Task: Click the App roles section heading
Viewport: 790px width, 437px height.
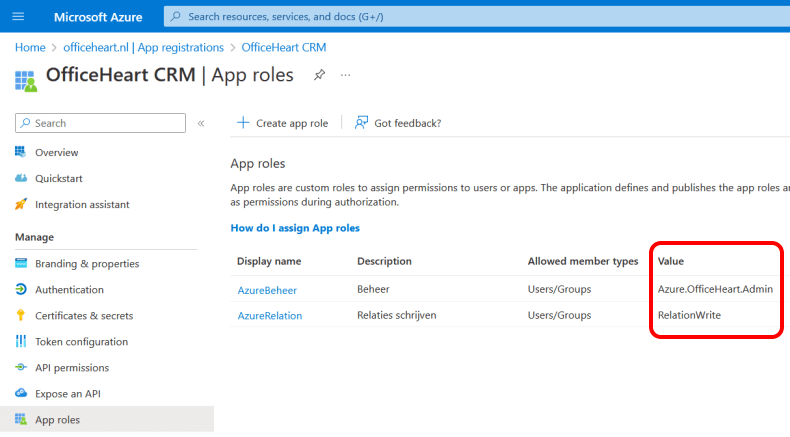Action: tap(257, 163)
